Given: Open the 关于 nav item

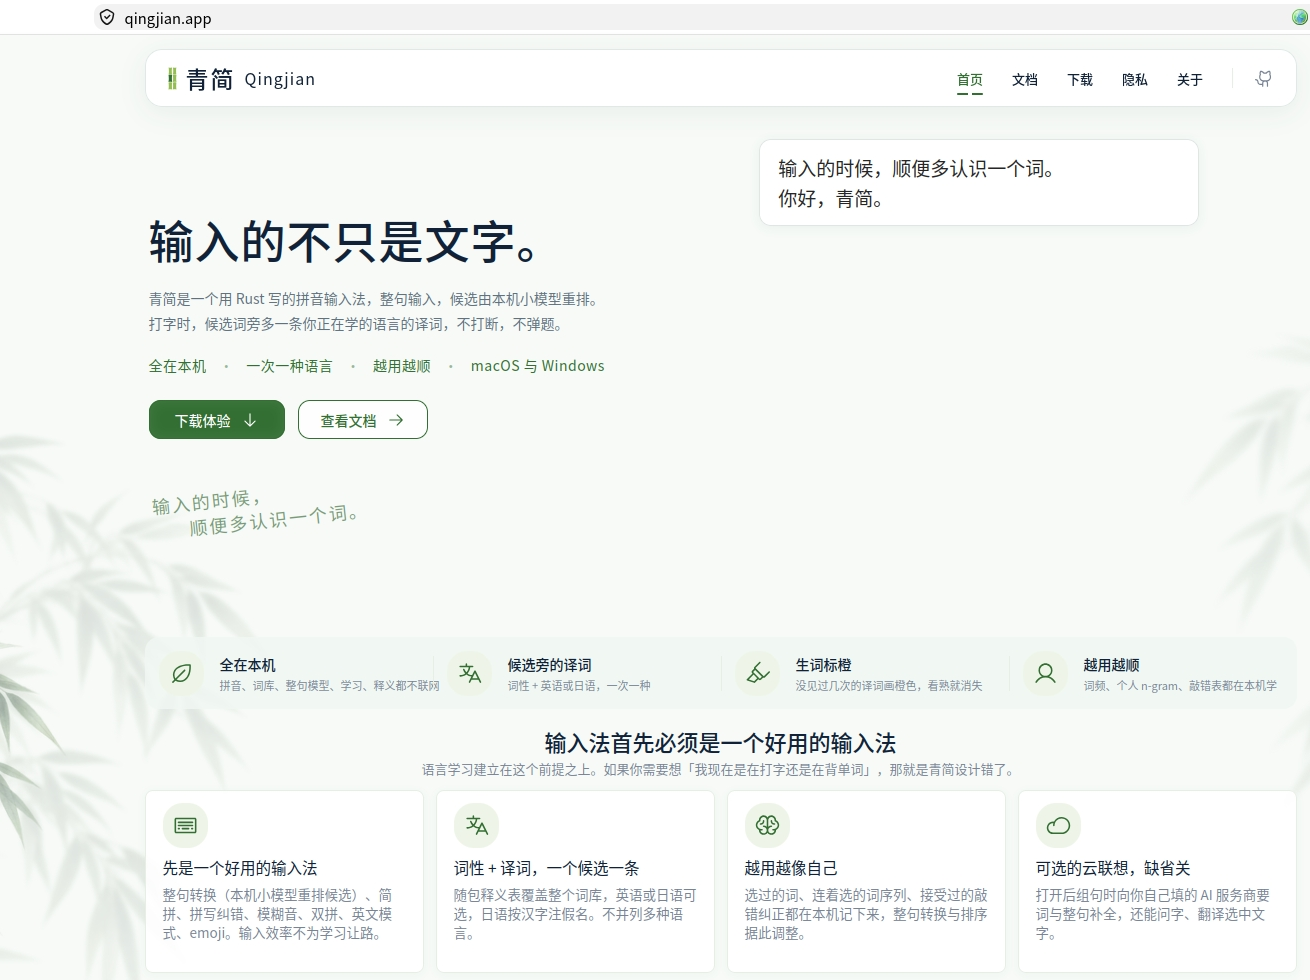Looking at the screenshot, I should [x=1190, y=80].
